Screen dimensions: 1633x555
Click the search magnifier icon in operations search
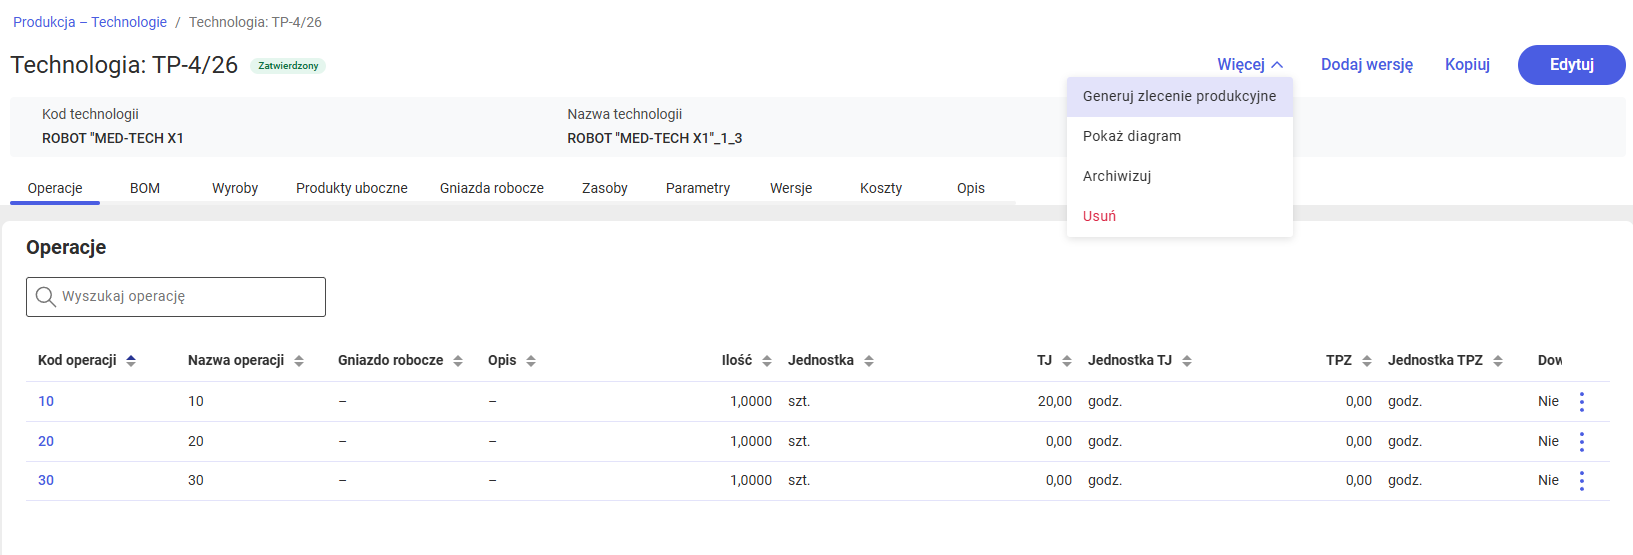(x=45, y=297)
